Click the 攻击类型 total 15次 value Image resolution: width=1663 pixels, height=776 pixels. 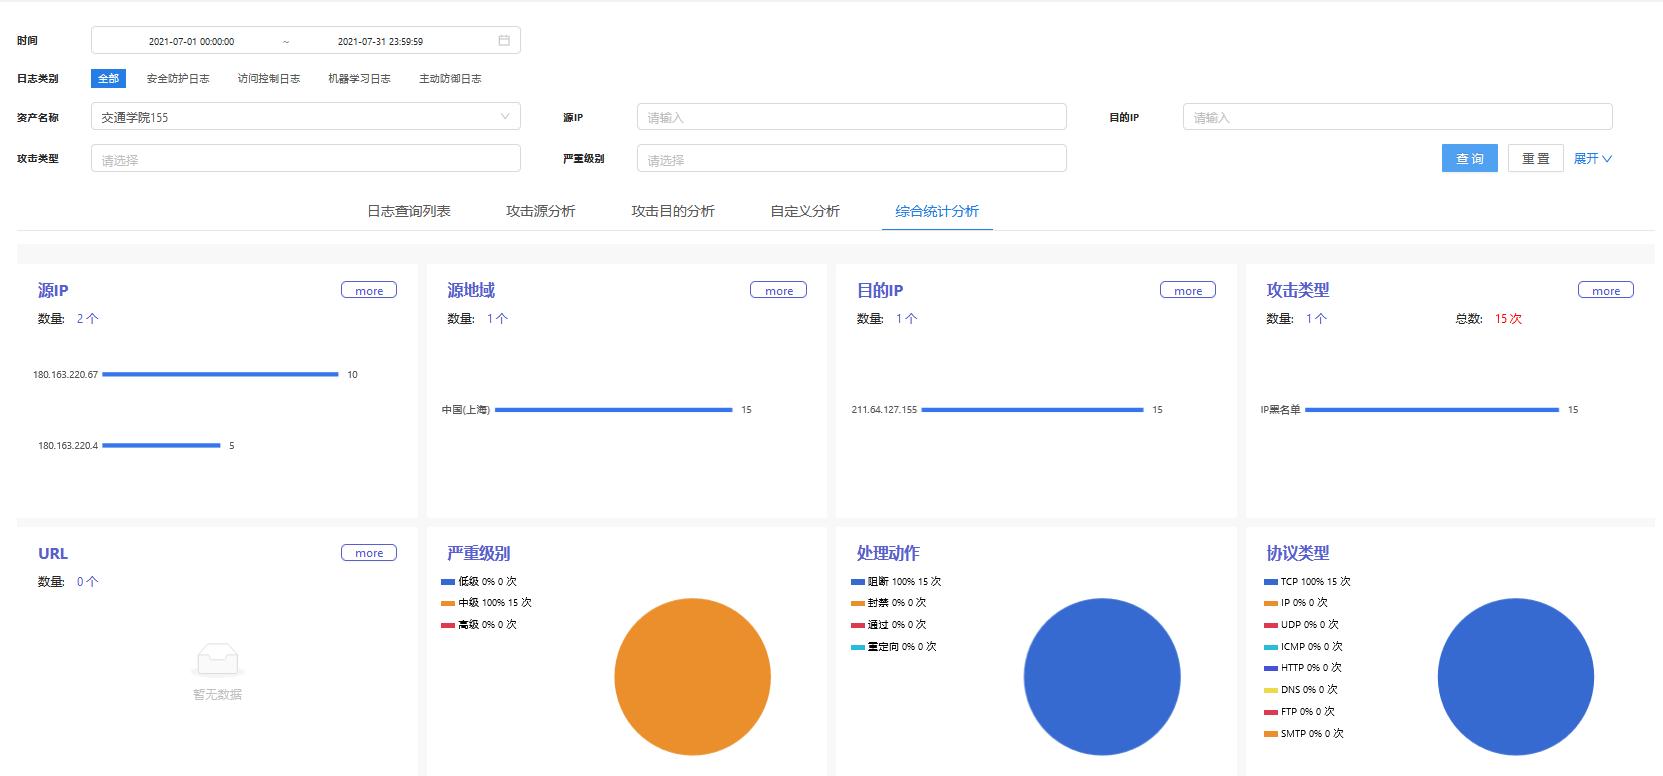pyautogui.click(x=1508, y=319)
